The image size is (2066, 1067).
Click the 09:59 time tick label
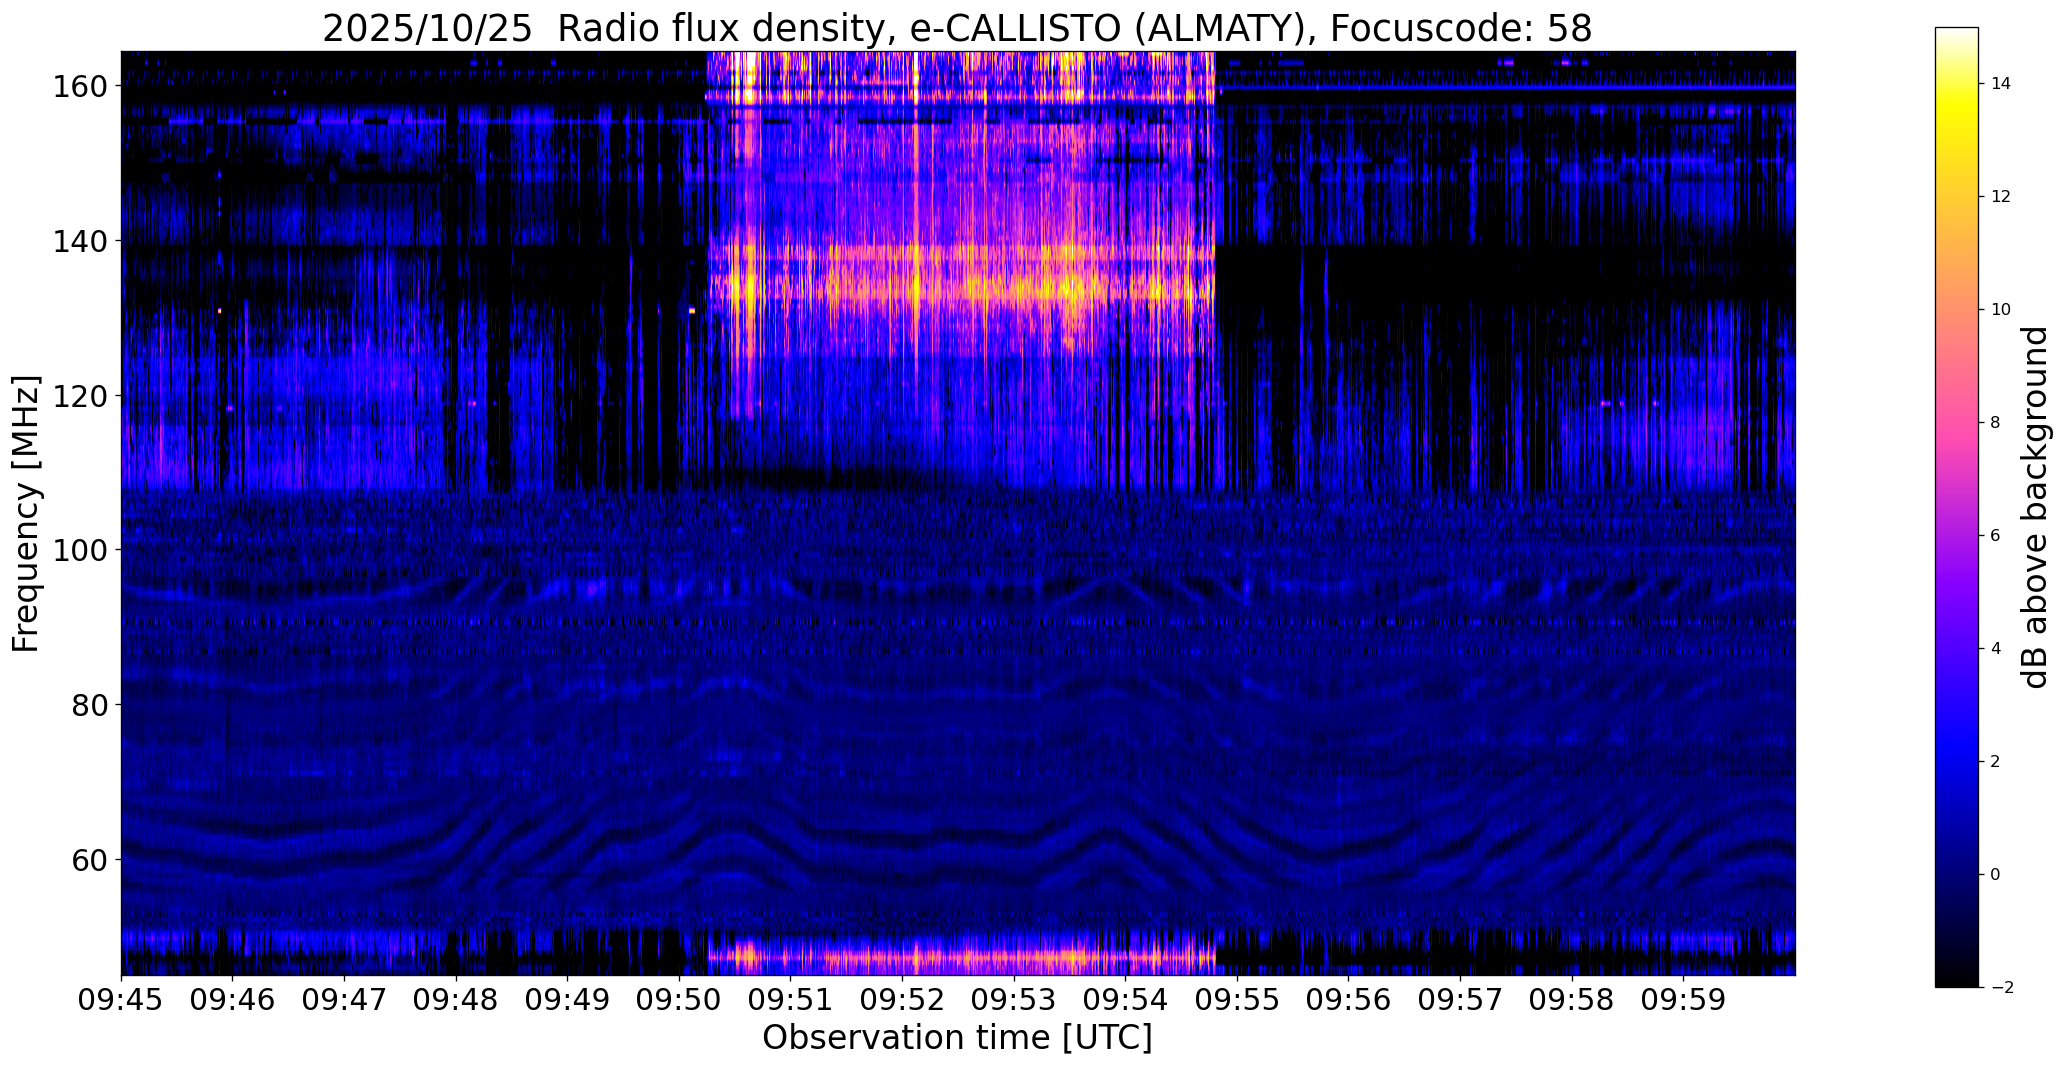(1683, 1000)
